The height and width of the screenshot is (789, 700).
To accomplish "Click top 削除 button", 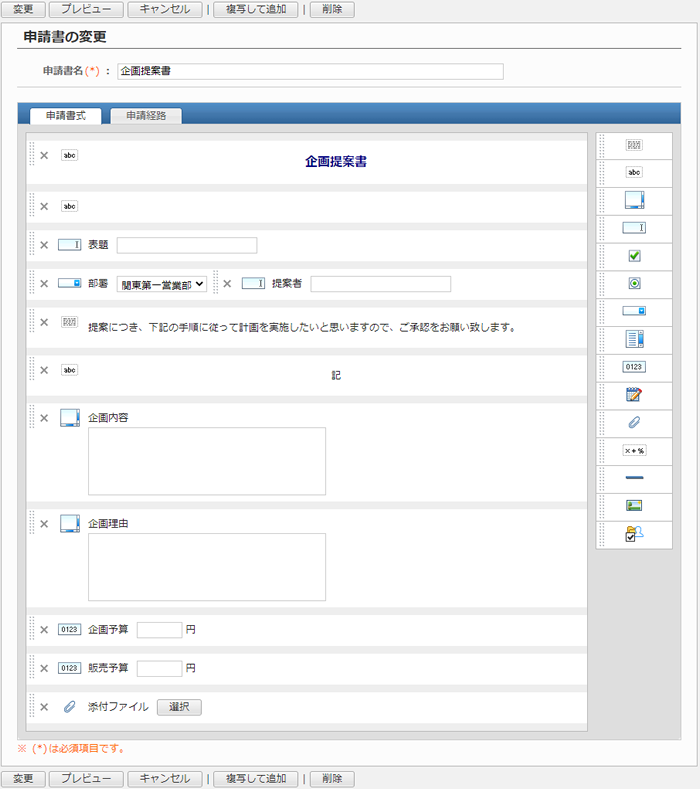I will (x=332, y=9).
